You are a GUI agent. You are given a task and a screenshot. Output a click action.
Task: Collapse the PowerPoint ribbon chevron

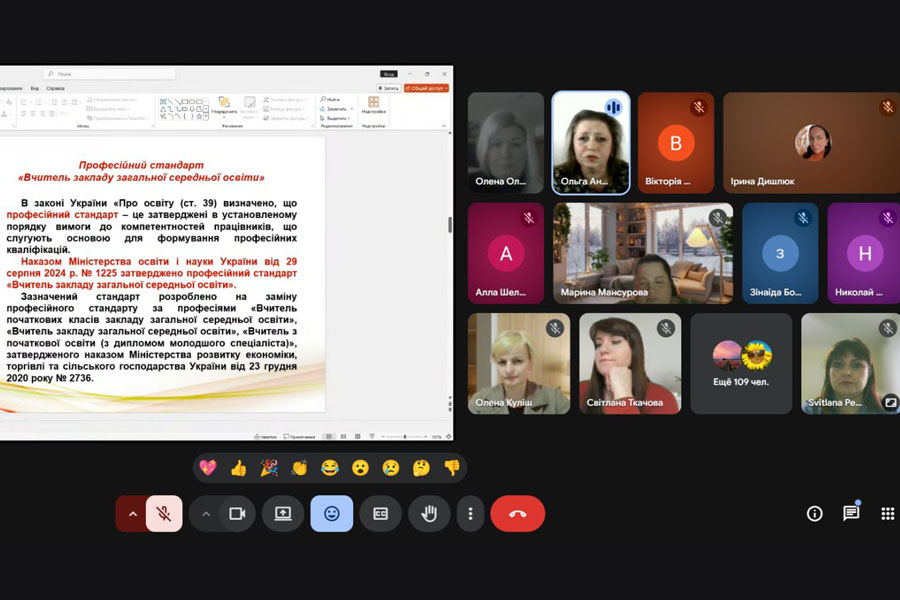(x=444, y=126)
